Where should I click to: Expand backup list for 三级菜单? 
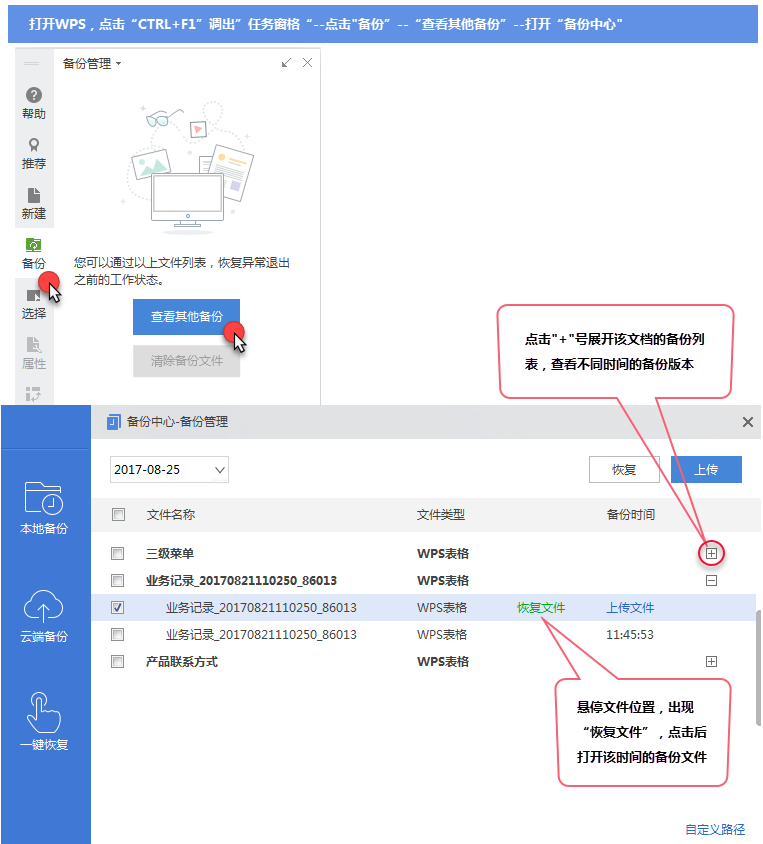coord(711,553)
